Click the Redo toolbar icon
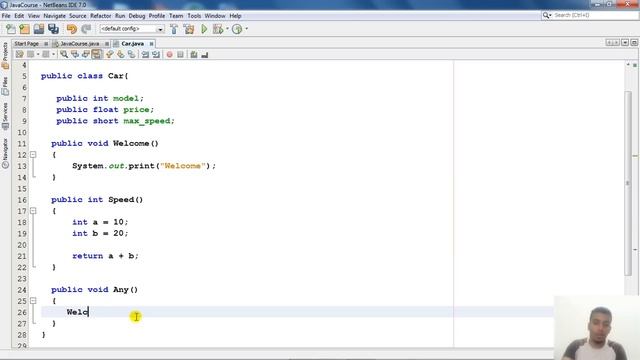 click(86, 29)
